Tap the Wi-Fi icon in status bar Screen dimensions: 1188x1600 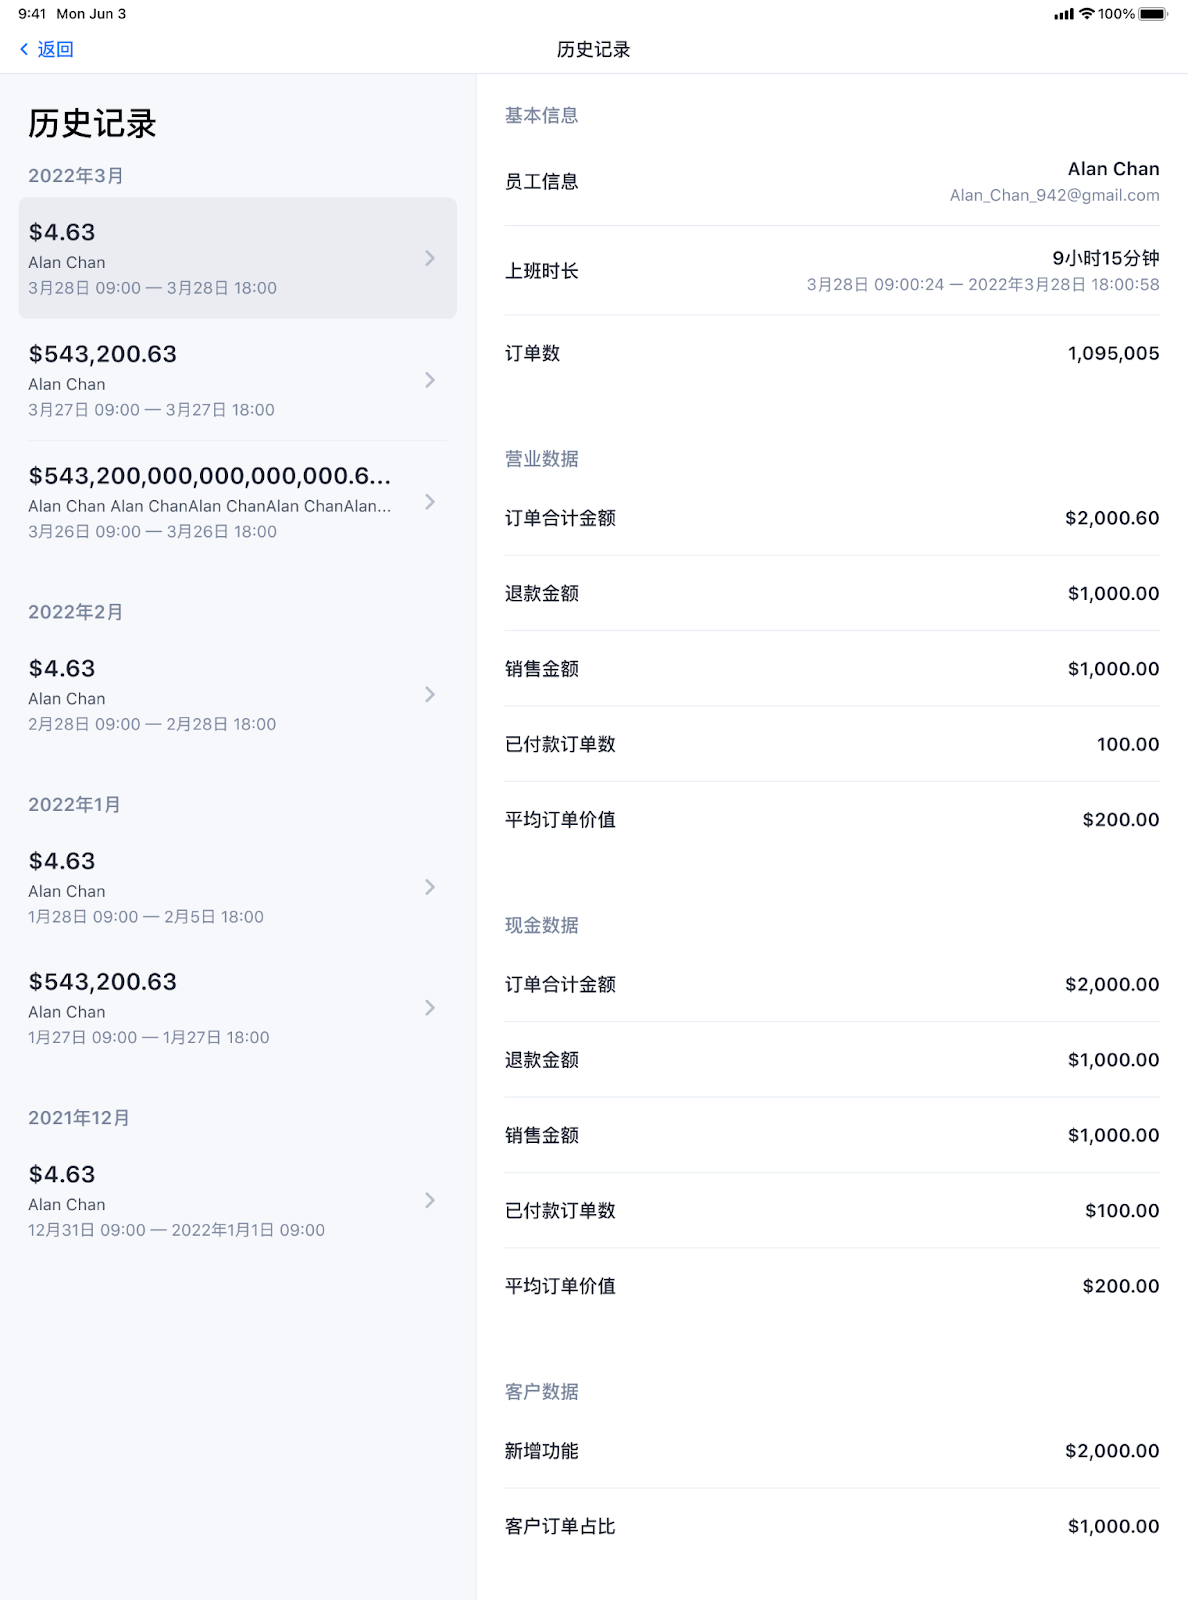tap(1086, 14)
